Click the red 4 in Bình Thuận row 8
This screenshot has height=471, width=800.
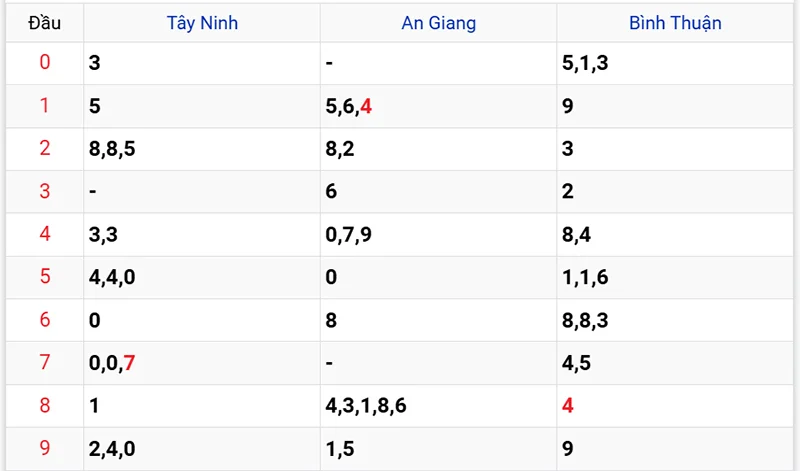click(x=568, y=406)
